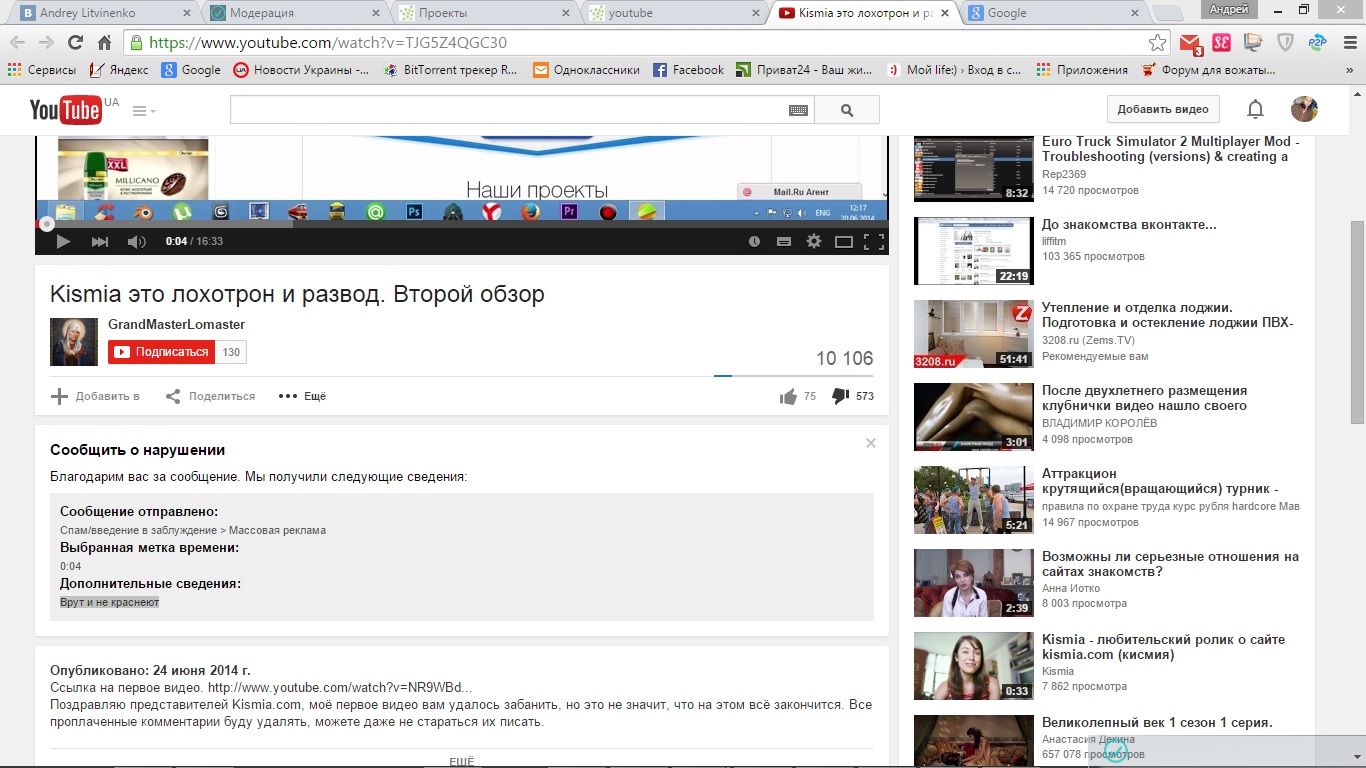Click Поделиться to share the video
This screenshot has width=1366, height=768.
(210, 396)
